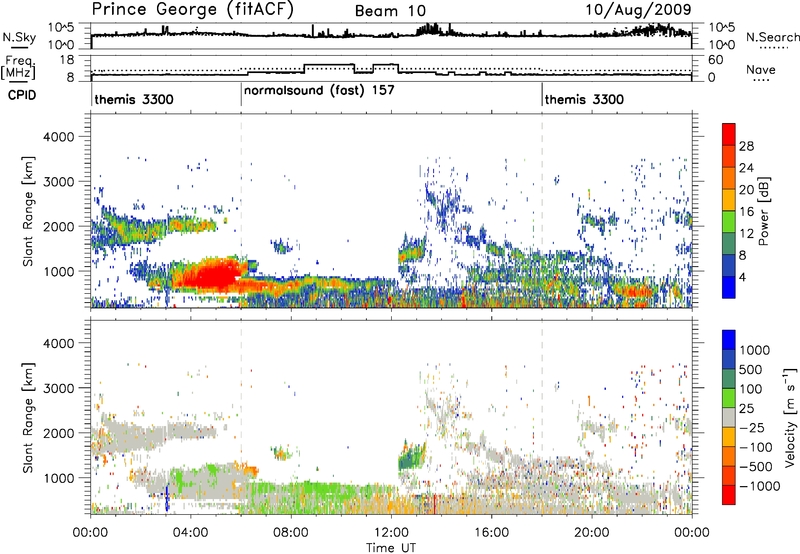Pick the light green 12–16 dB power segment
The width and height of the screenshot is (800, 554).
coord(729,222)
